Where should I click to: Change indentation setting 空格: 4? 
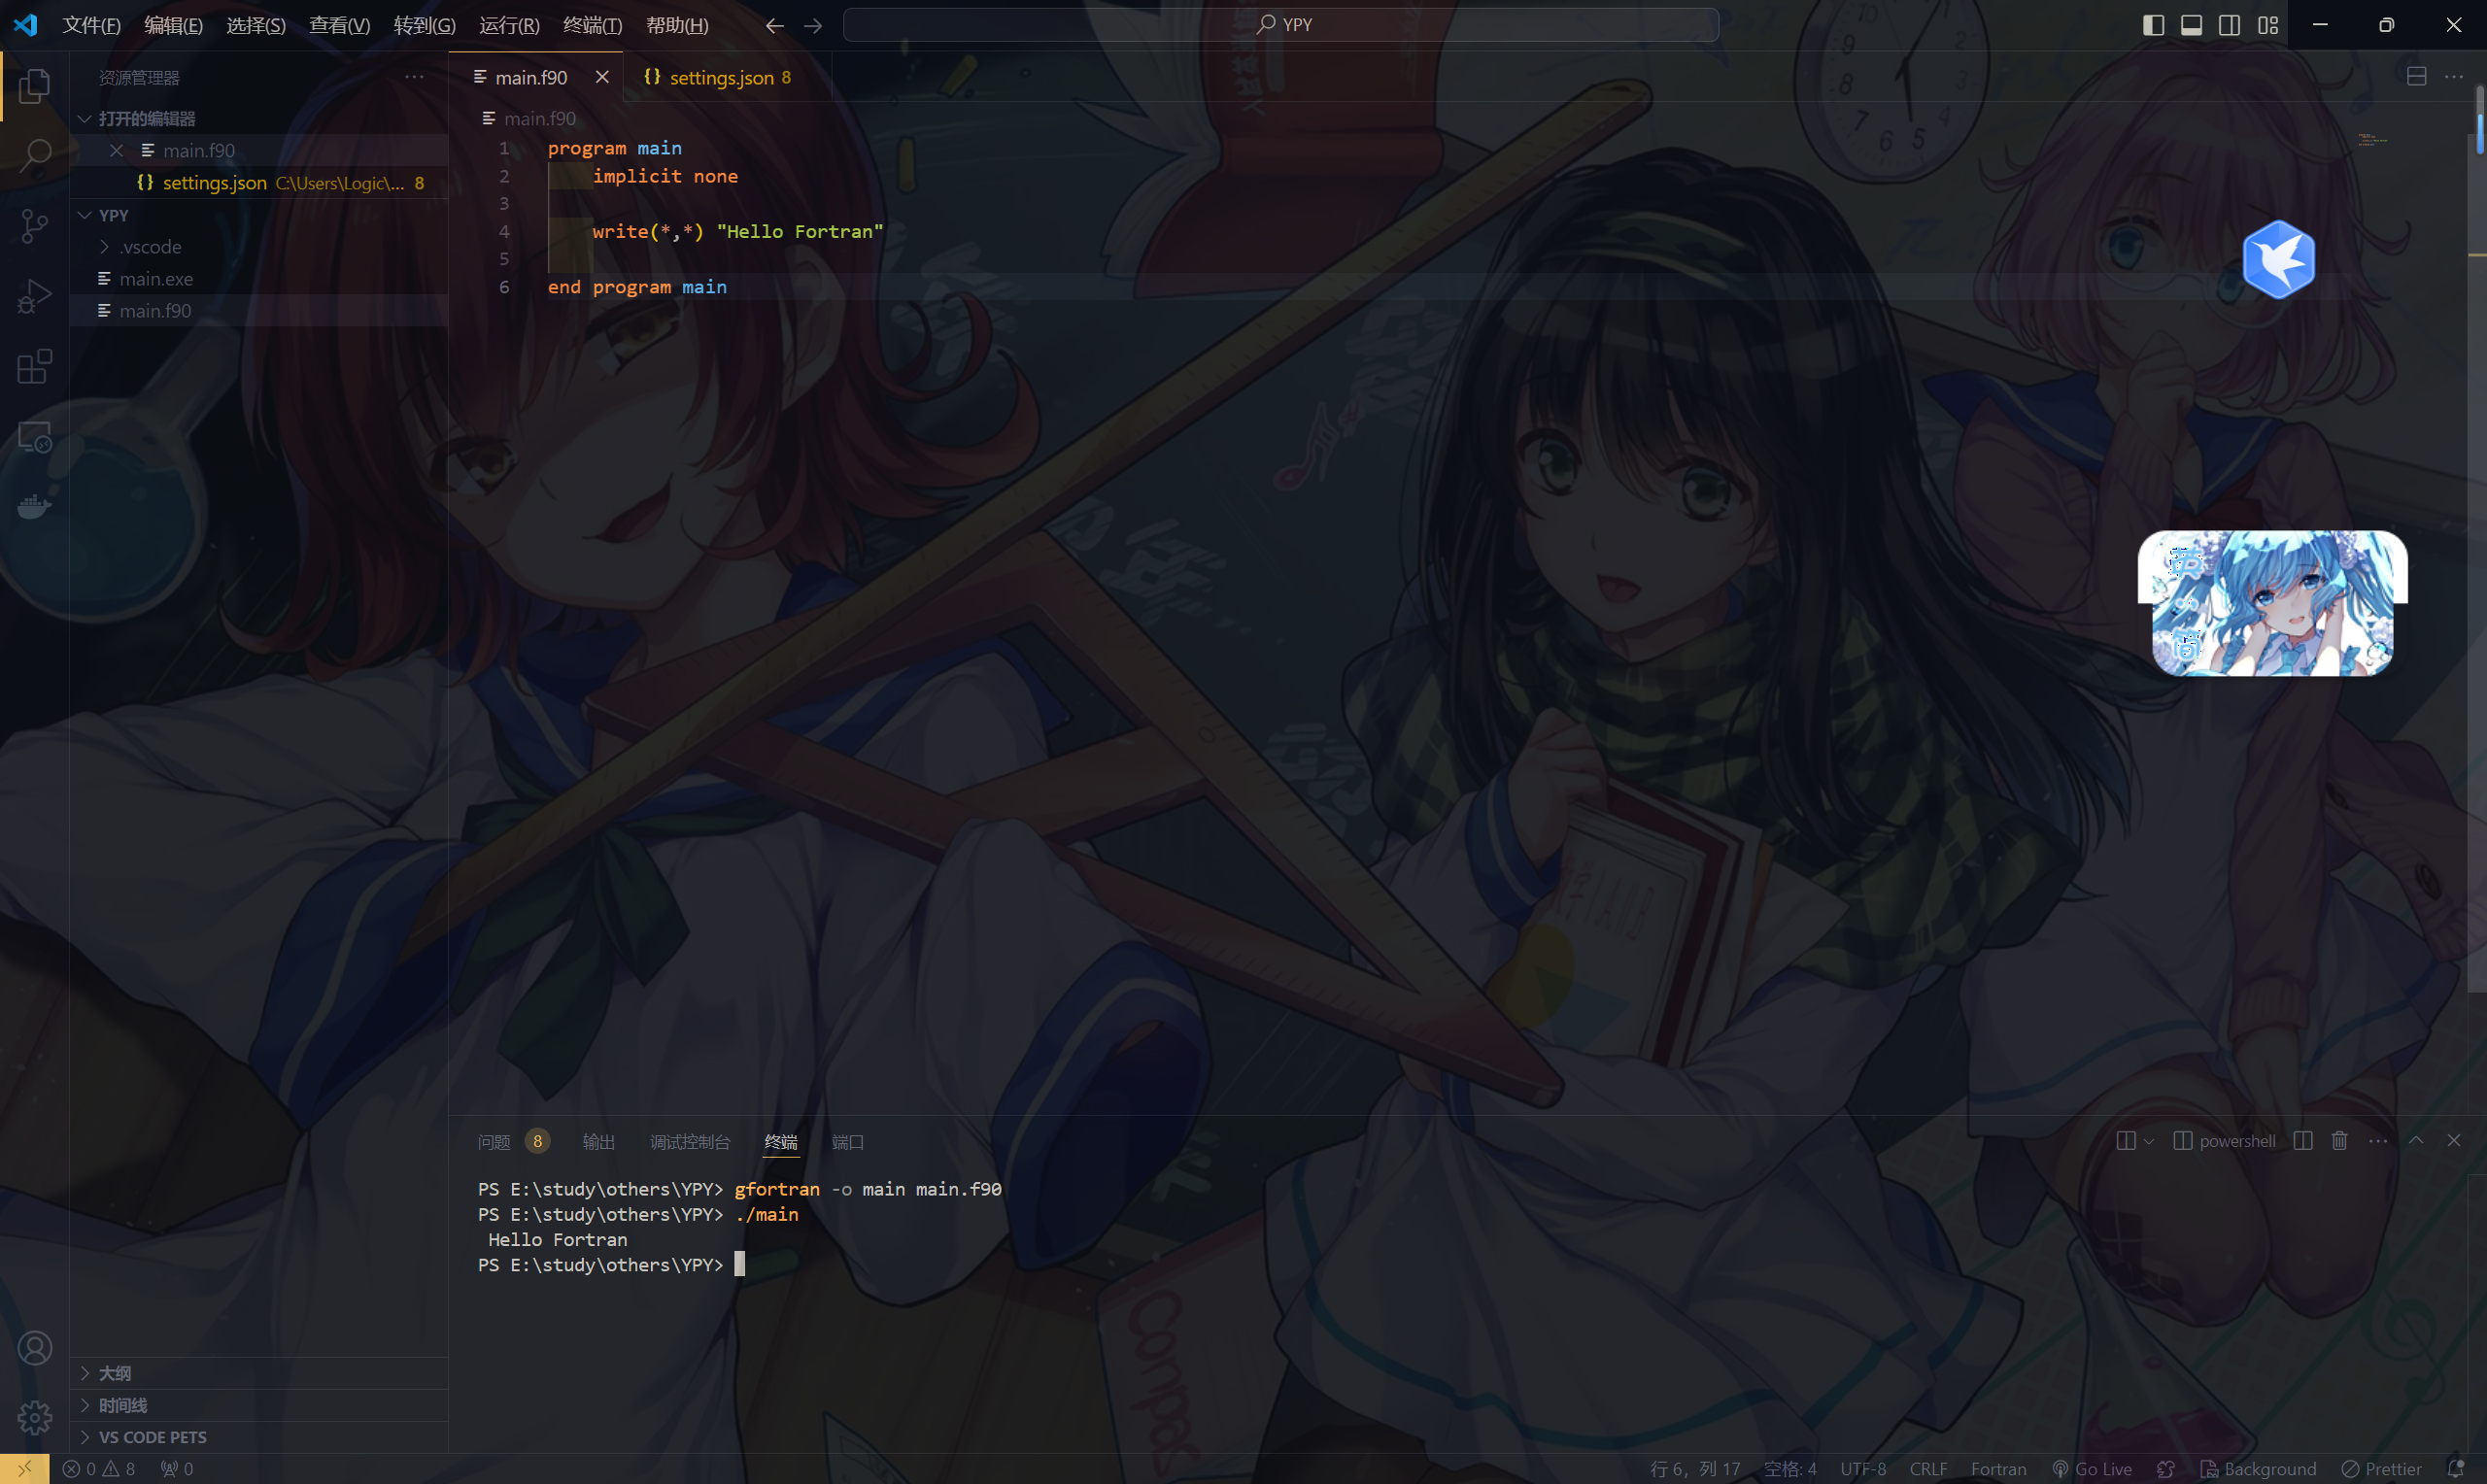pos(1790,1468)
